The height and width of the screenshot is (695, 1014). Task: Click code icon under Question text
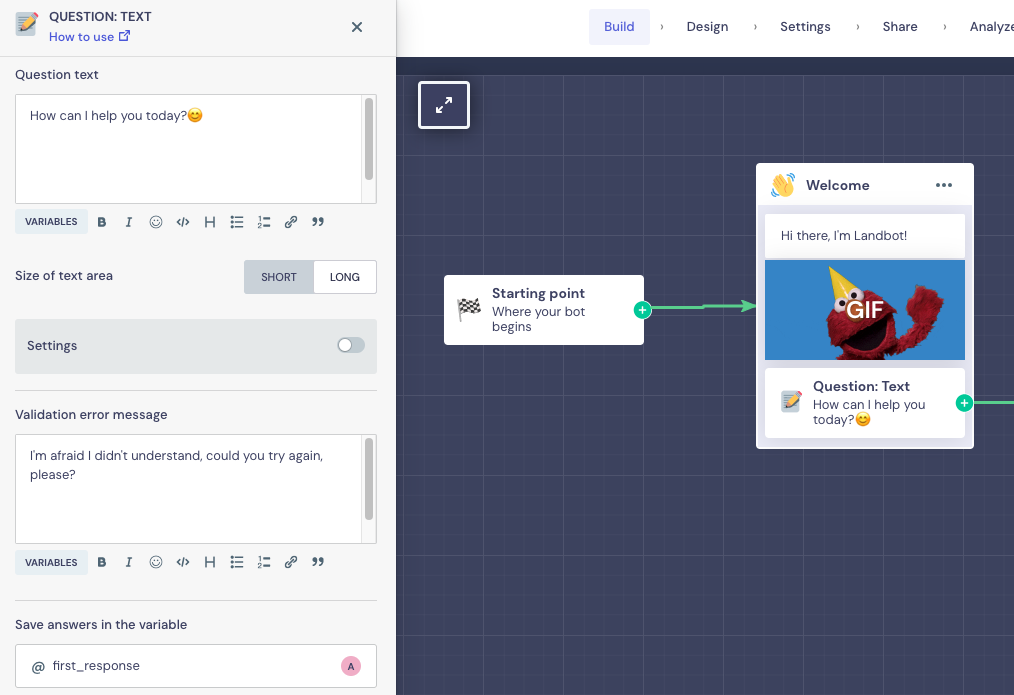click(x=183, y=222)
